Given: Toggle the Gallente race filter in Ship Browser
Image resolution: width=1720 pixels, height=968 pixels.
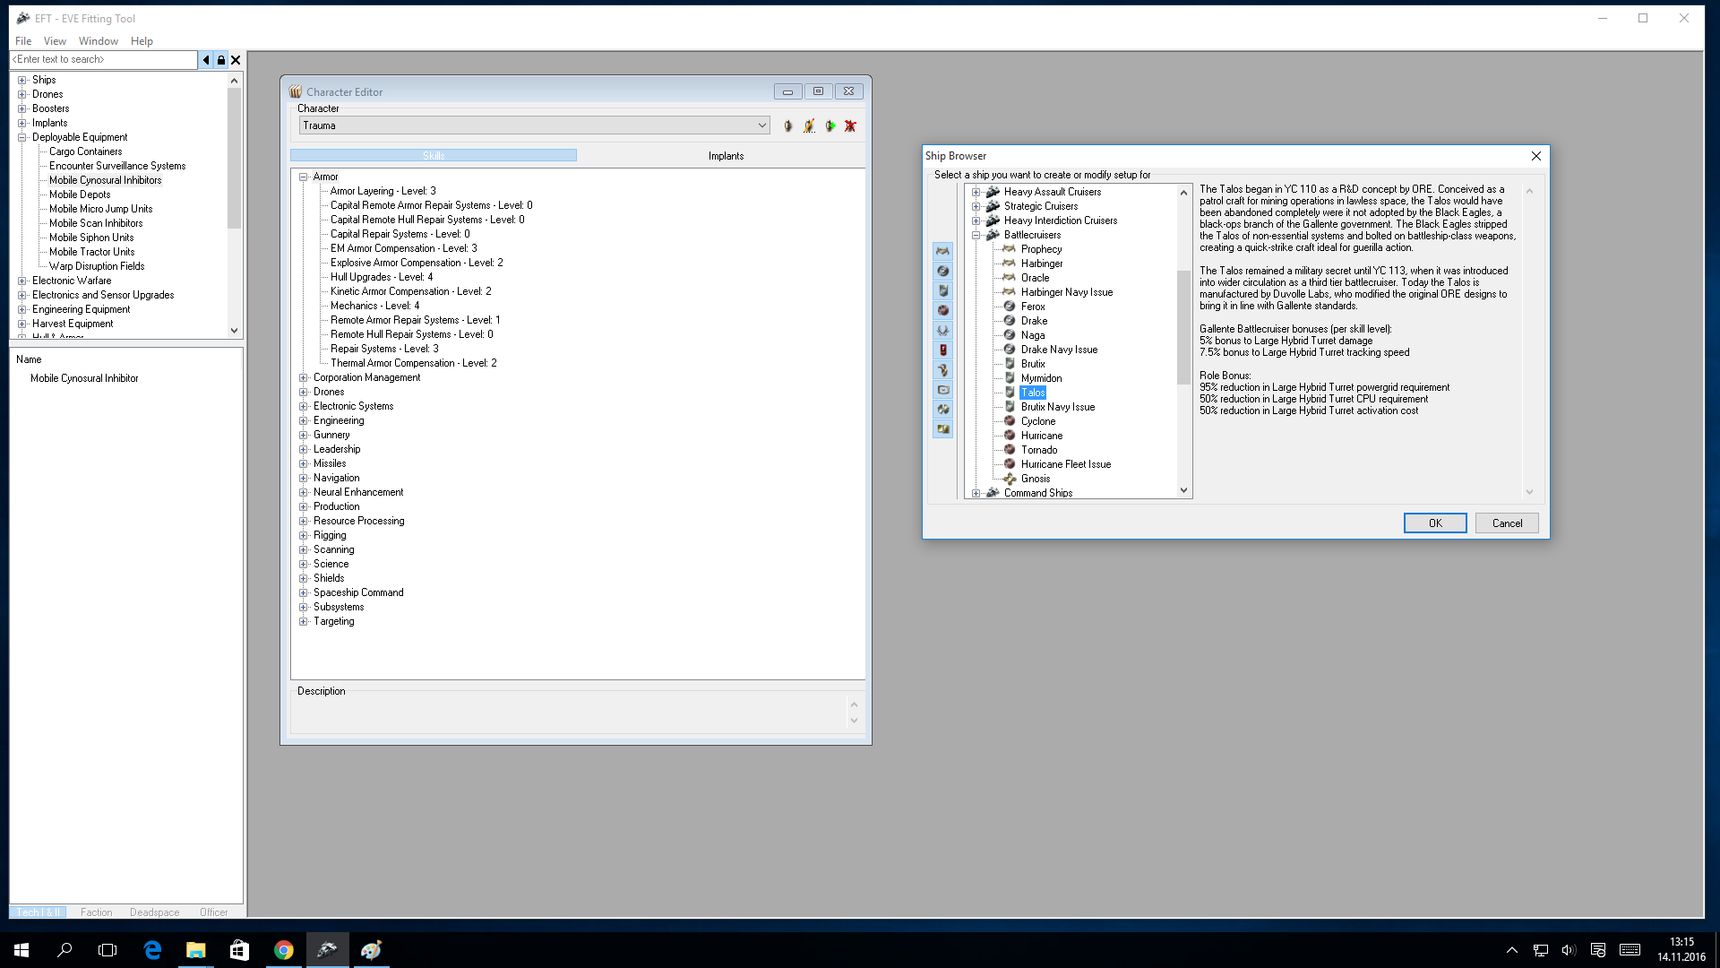Looking at the screenshot, I should pyautogui.click(x=942, y=290).
